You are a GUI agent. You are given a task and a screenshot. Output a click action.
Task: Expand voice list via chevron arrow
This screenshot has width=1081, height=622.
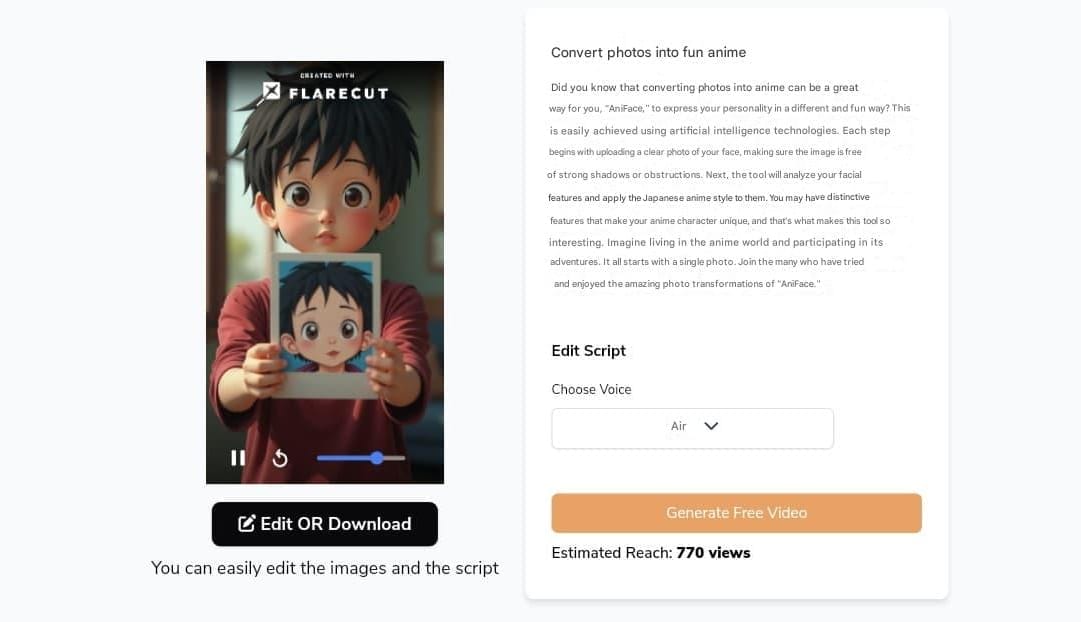pos(711,426)
